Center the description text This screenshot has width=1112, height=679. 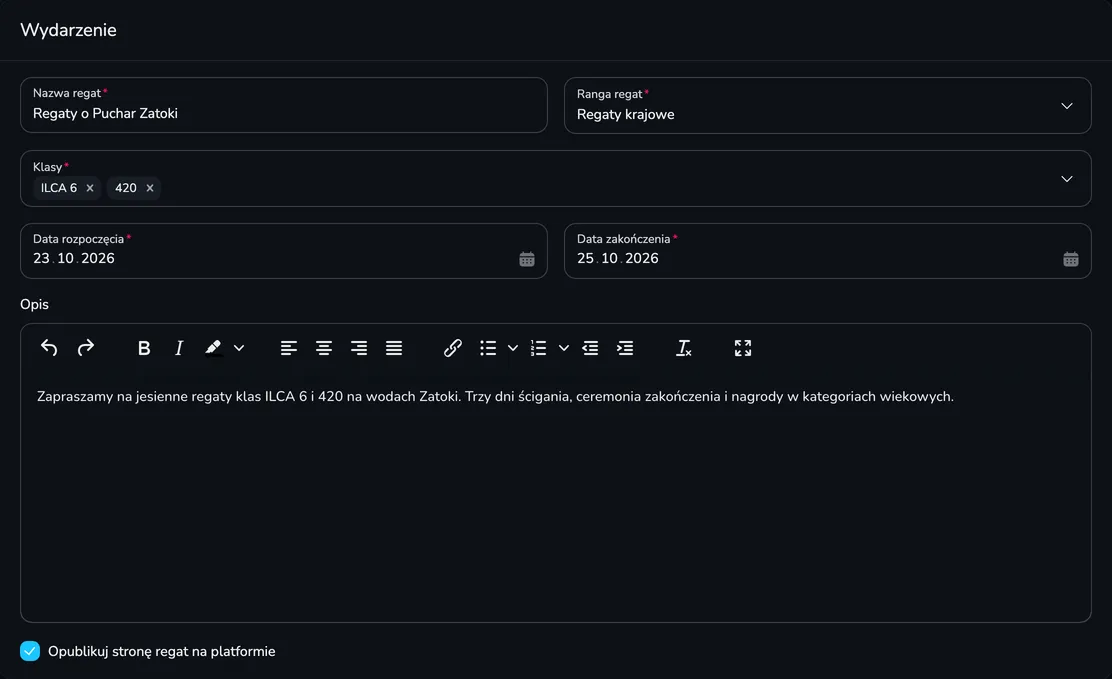point(323,348)
